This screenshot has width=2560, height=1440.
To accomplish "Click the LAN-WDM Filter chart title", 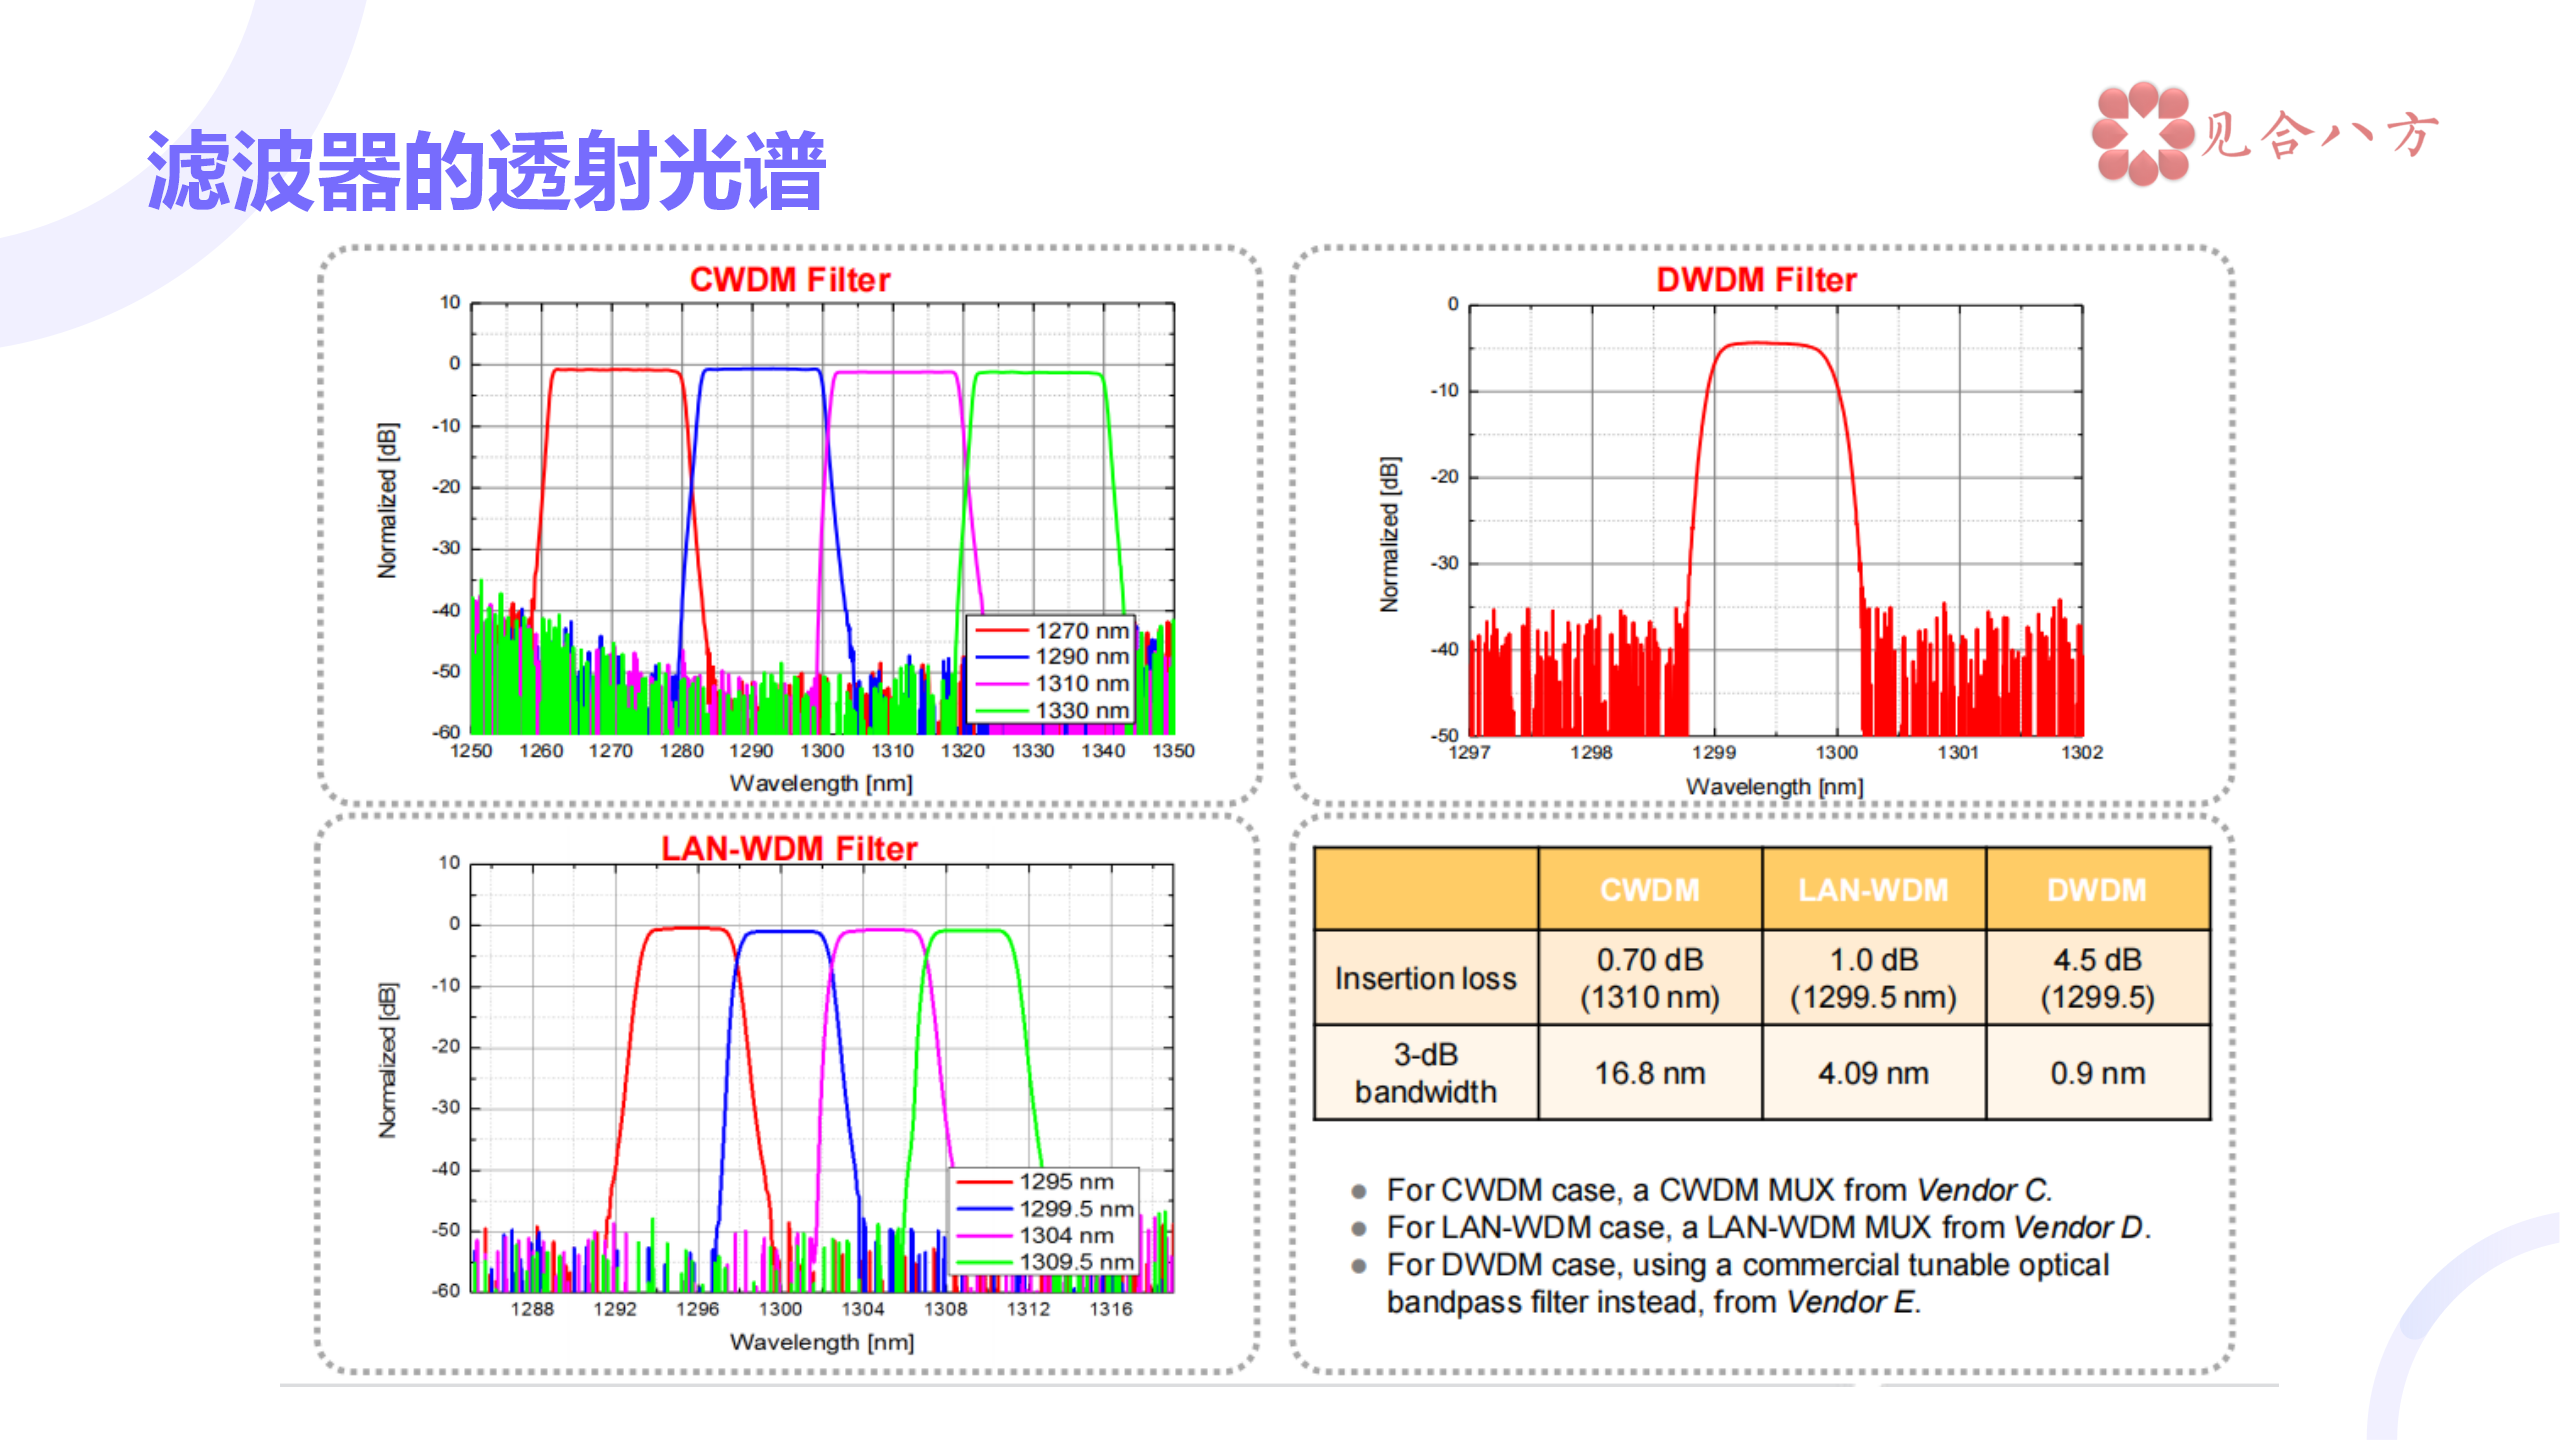I will (x=789, y=848).
